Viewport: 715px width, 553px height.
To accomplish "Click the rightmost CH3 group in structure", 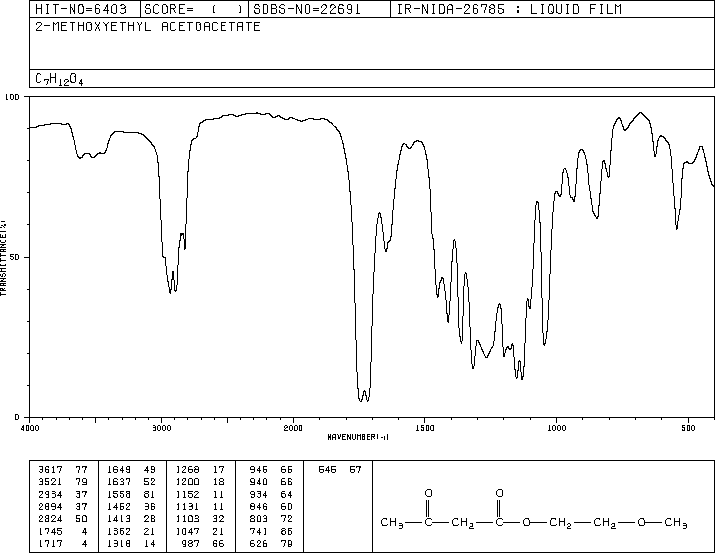I will 676,523.
